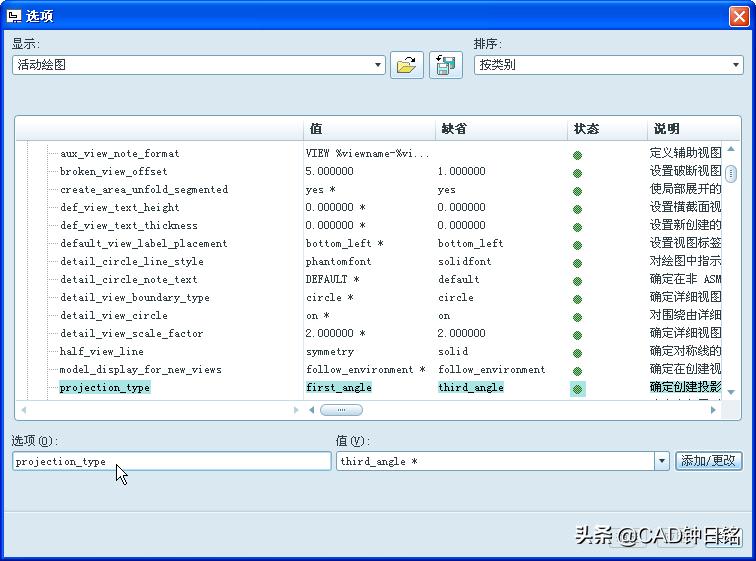Click status dot for projection_type row
The width and height of the screenshot is (756, 561).
click(x=578, y=388)
